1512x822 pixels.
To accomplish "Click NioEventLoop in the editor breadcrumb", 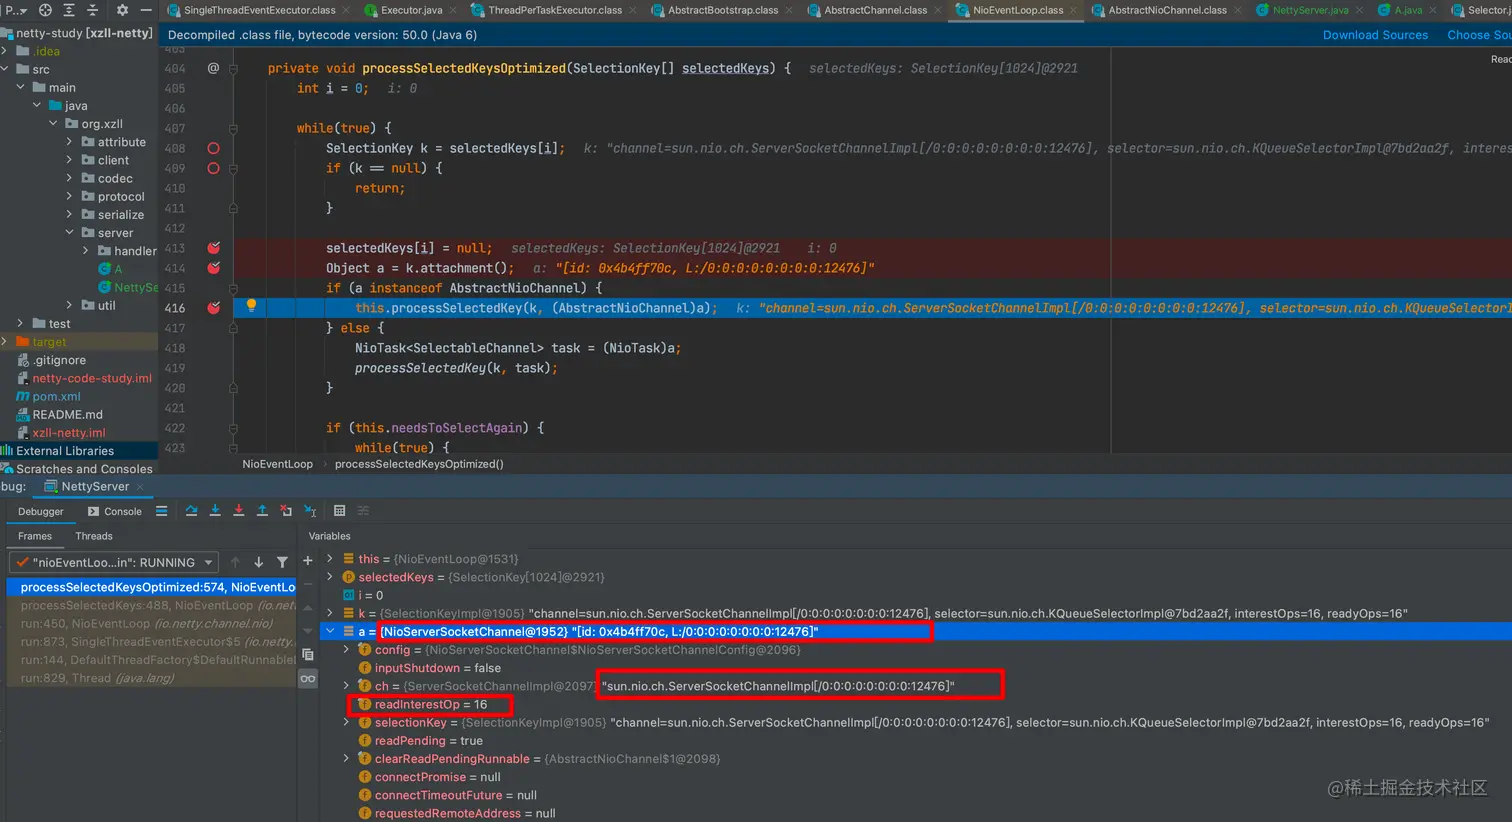I will (x=277, y=464).
